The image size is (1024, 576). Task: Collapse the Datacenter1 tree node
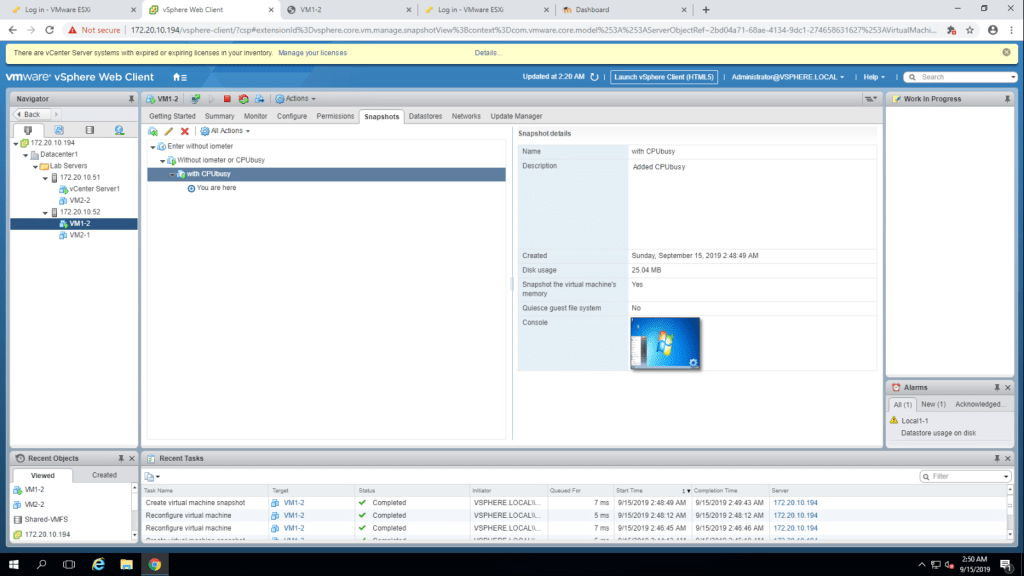coord(22,155)
